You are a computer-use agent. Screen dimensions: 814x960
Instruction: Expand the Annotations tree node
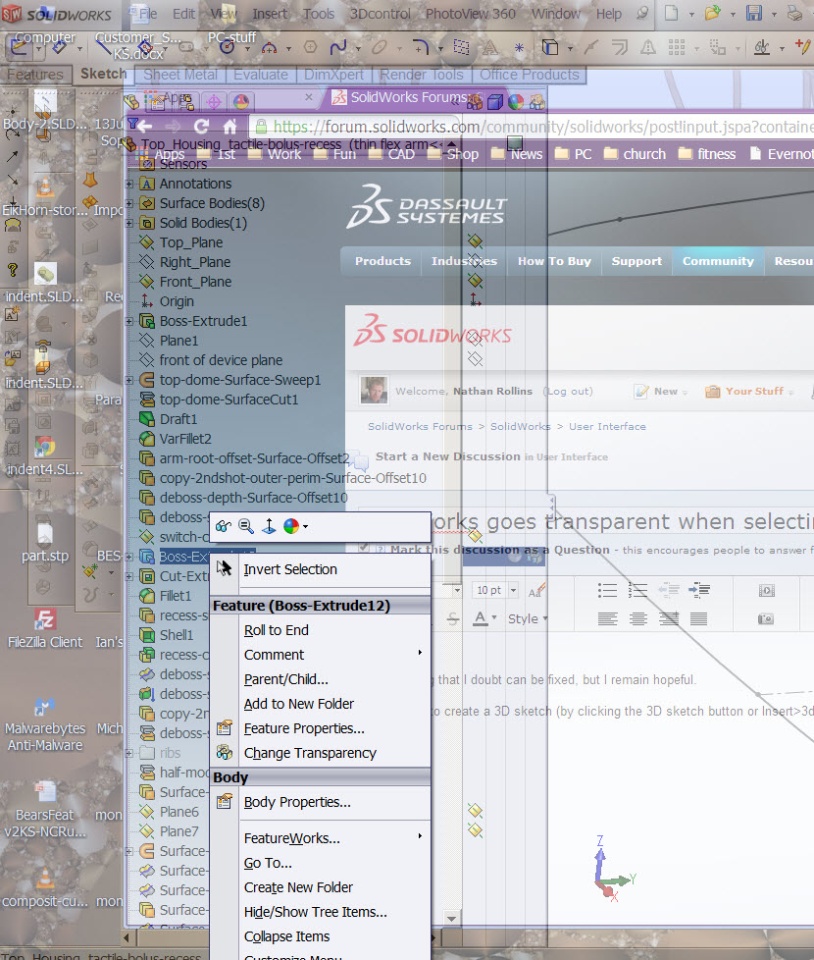[x=129, y=184]
